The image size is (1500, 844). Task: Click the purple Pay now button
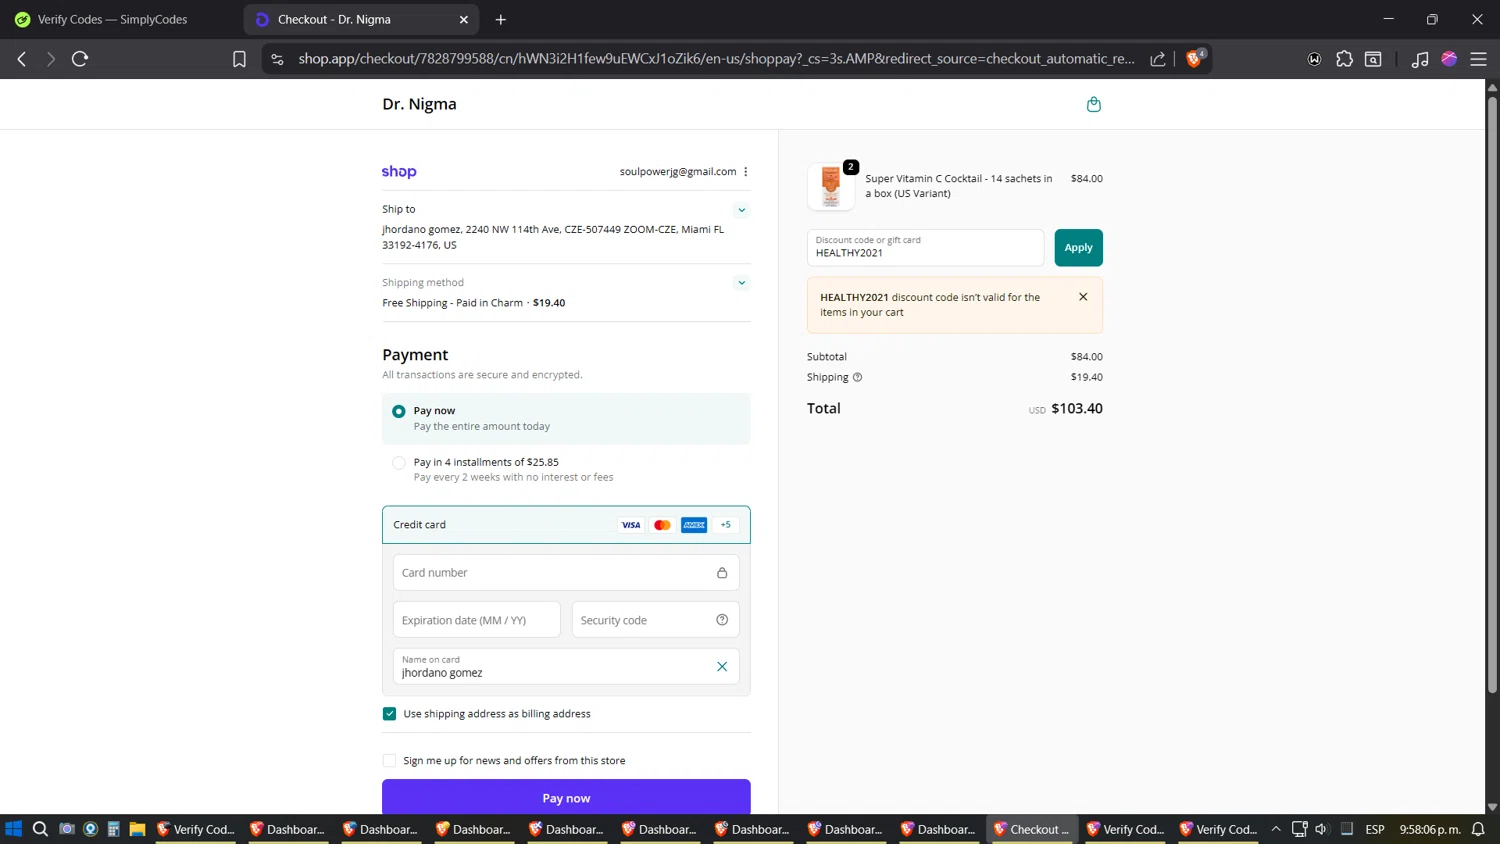tap(566, 798)
